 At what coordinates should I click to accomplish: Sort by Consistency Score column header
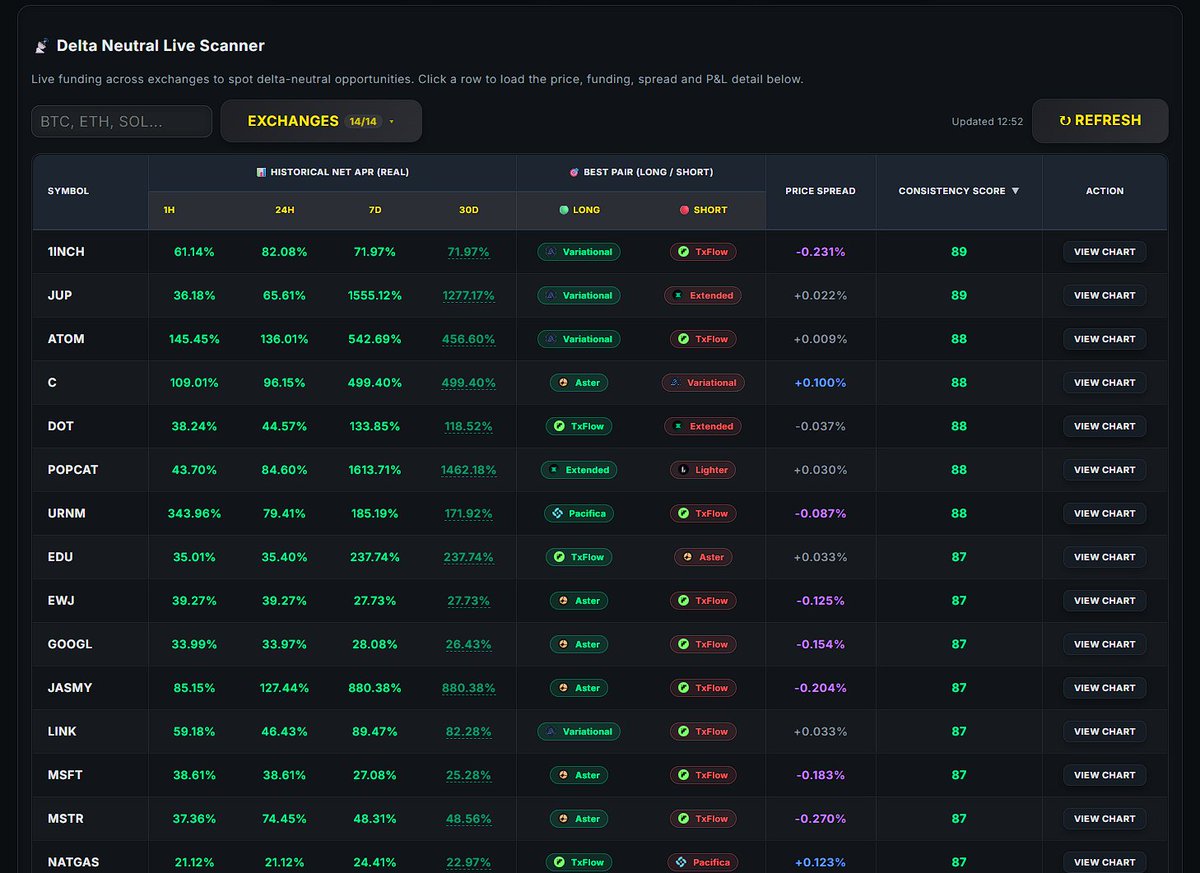959,191
